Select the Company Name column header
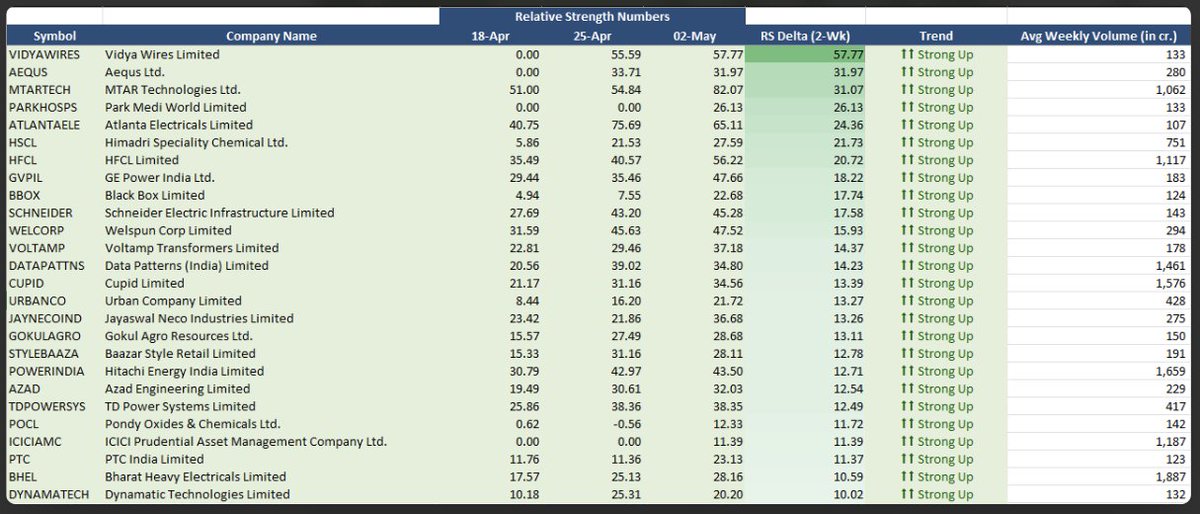The image size is (1200, 514). click(271, 36)
